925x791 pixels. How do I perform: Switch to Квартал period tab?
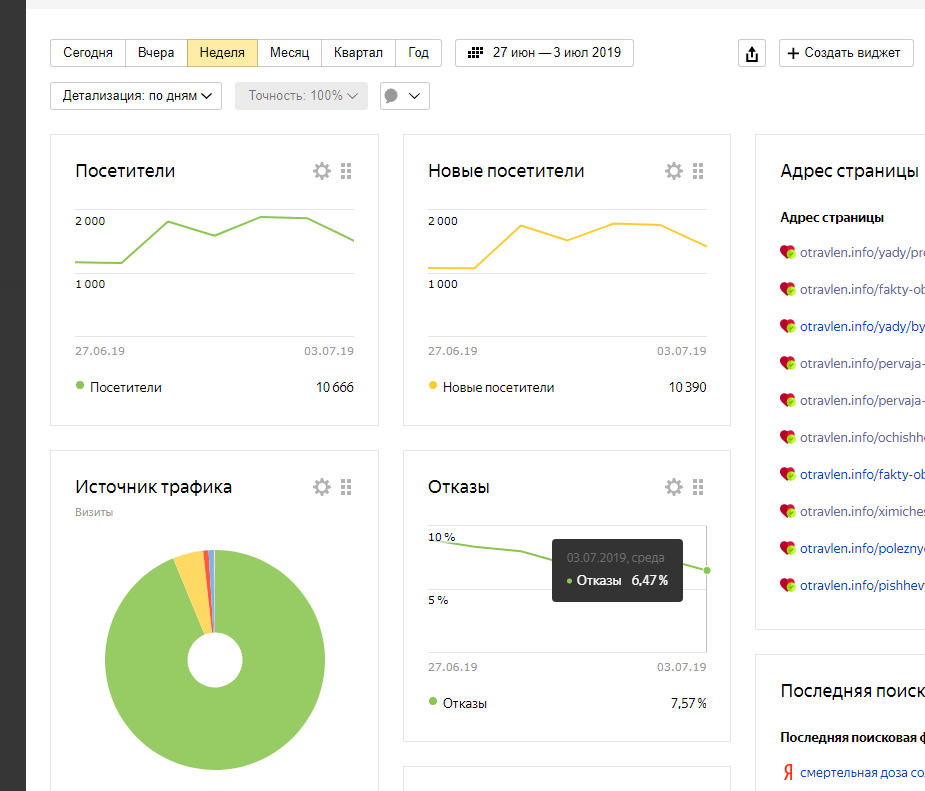coord(358,53)
